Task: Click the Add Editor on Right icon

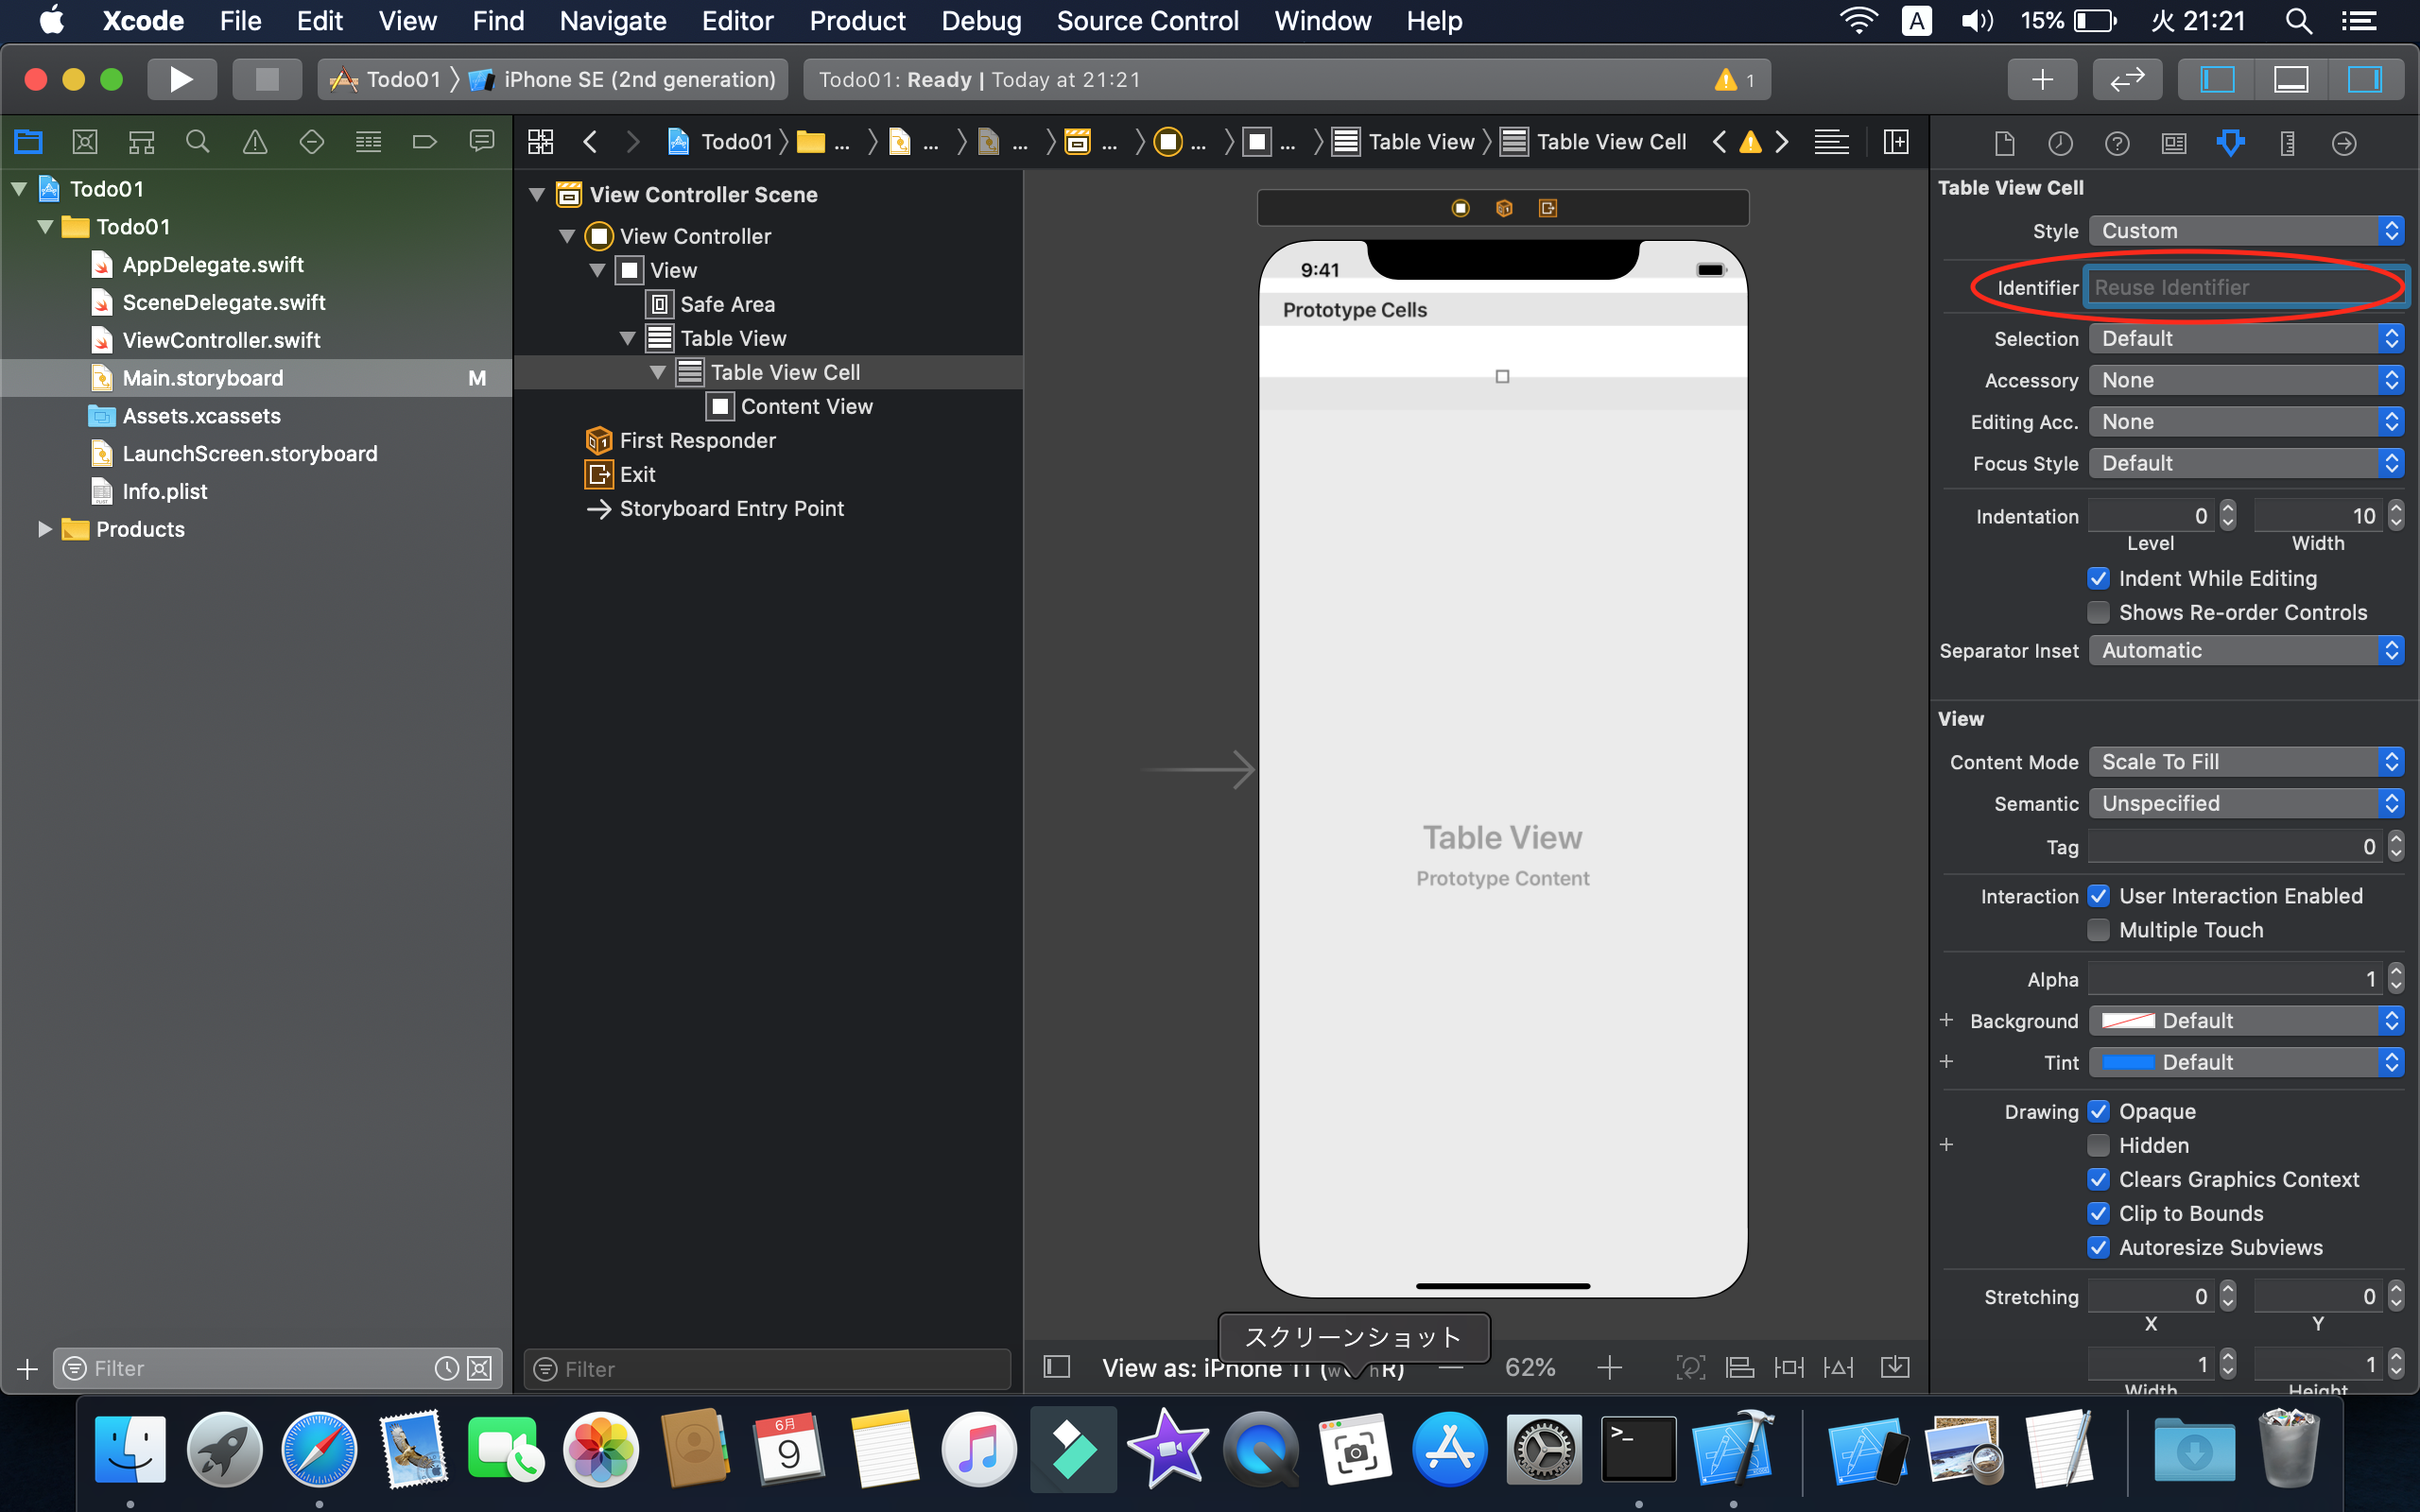Action: pos(1895,142)
